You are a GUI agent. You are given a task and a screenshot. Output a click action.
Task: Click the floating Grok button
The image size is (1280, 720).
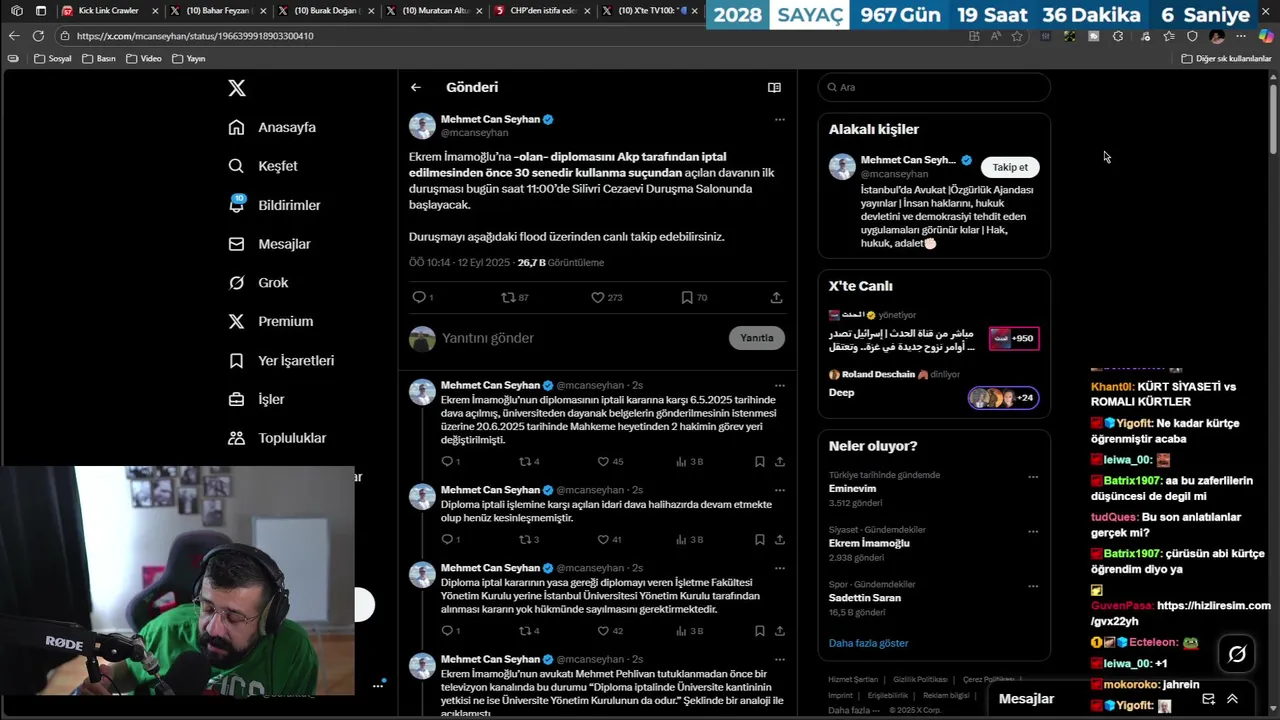click(1237, 654)
